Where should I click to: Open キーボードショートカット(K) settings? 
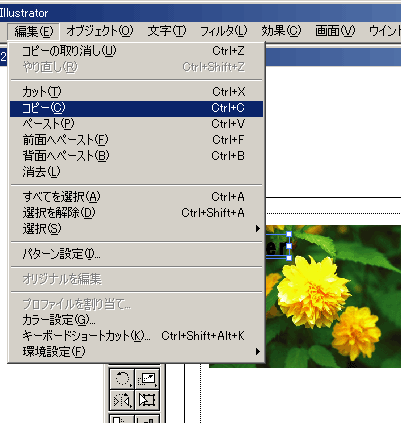pos(136,336)
